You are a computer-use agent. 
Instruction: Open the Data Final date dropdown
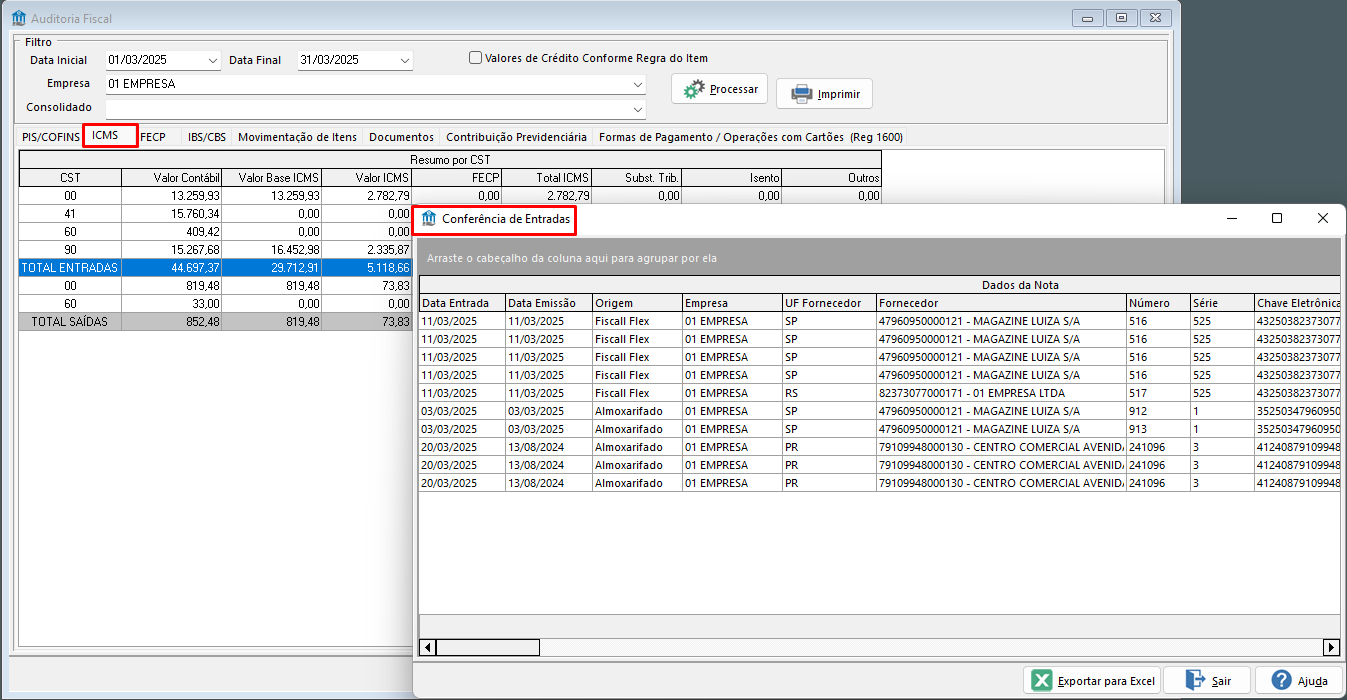click(404, 60)
